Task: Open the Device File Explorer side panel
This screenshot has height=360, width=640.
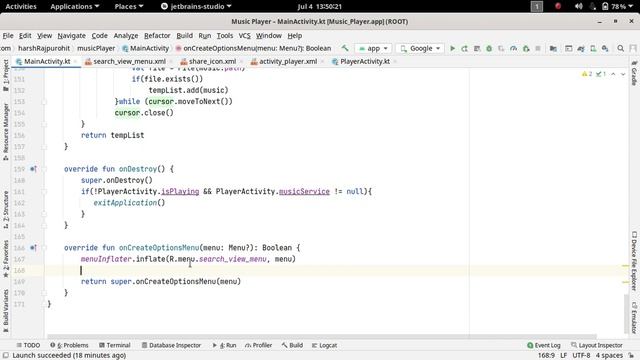Action: [634, 261]
